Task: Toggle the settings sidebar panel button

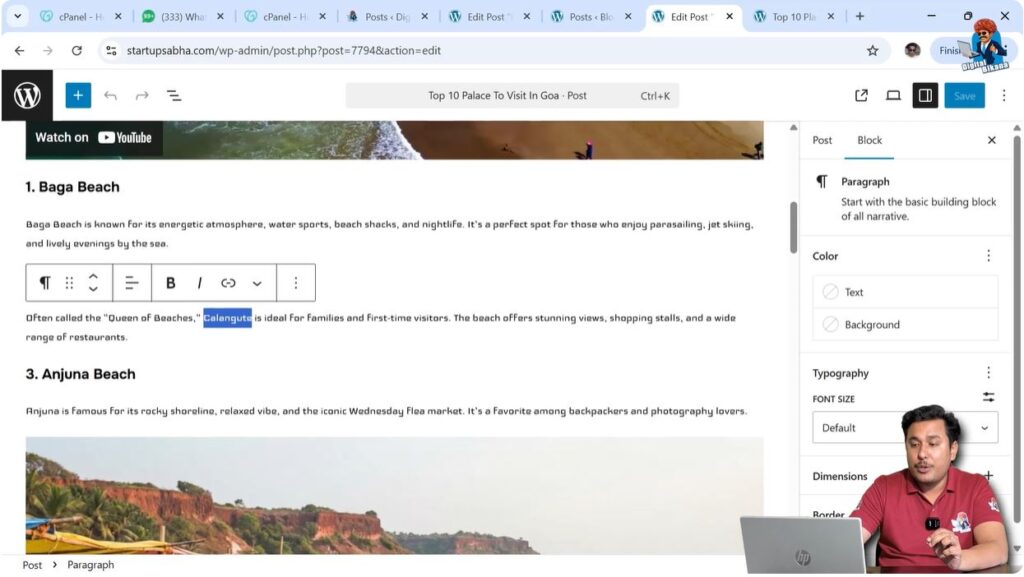Action: tap(925, 95)
